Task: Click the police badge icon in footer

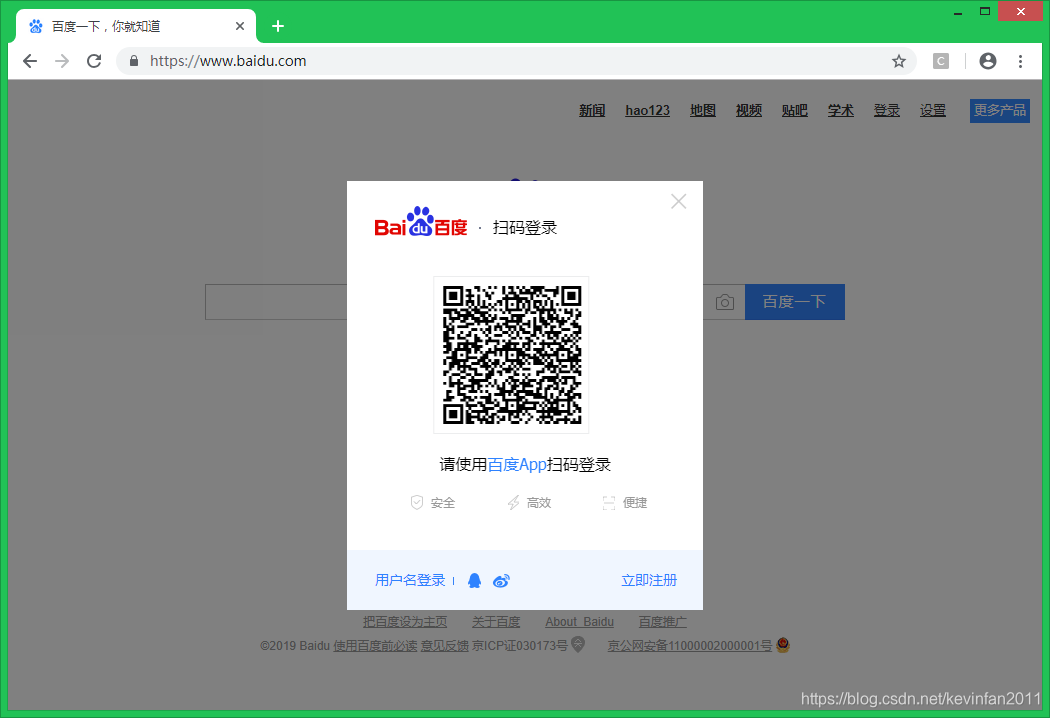Action: pos(783,645)
